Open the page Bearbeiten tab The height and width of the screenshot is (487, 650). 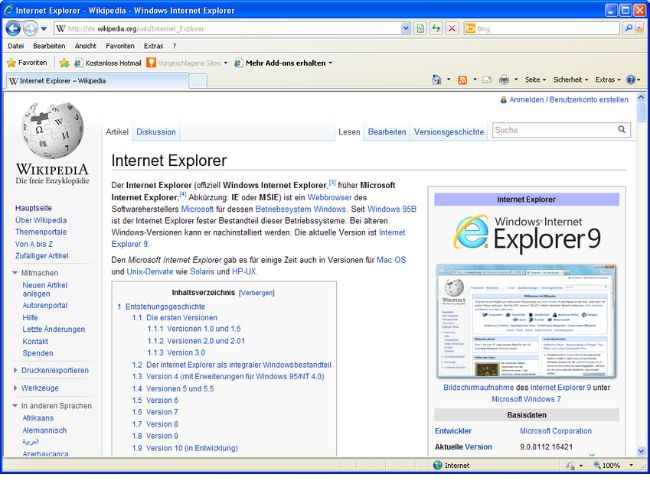[x=387, y=132]
